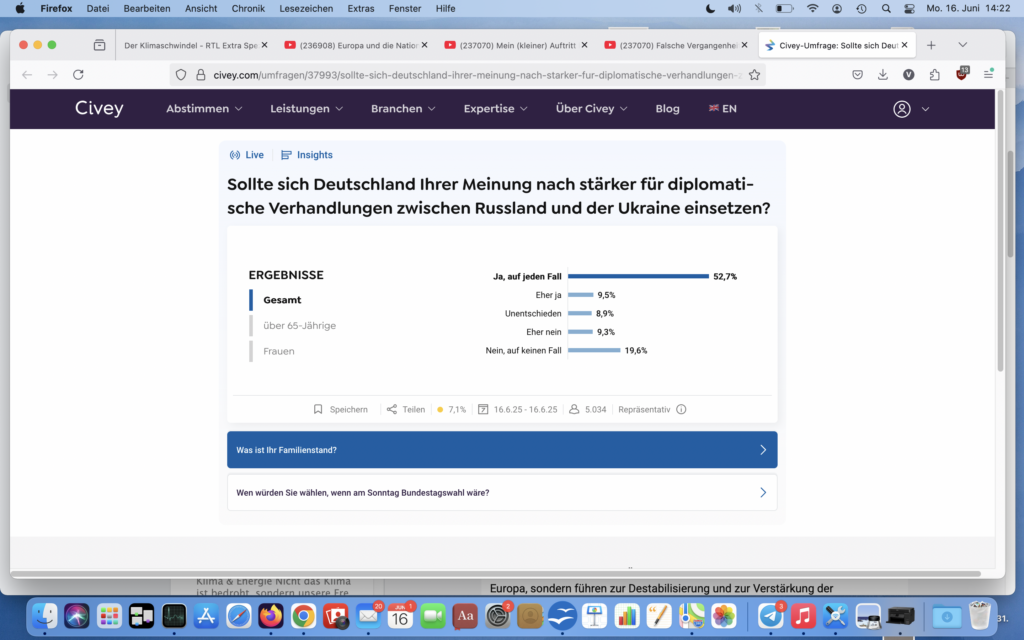Image resolution: width=1024 pixels, height=640 pixels.
Task: Bookmark page with the star icon
Action: [754, 74]
